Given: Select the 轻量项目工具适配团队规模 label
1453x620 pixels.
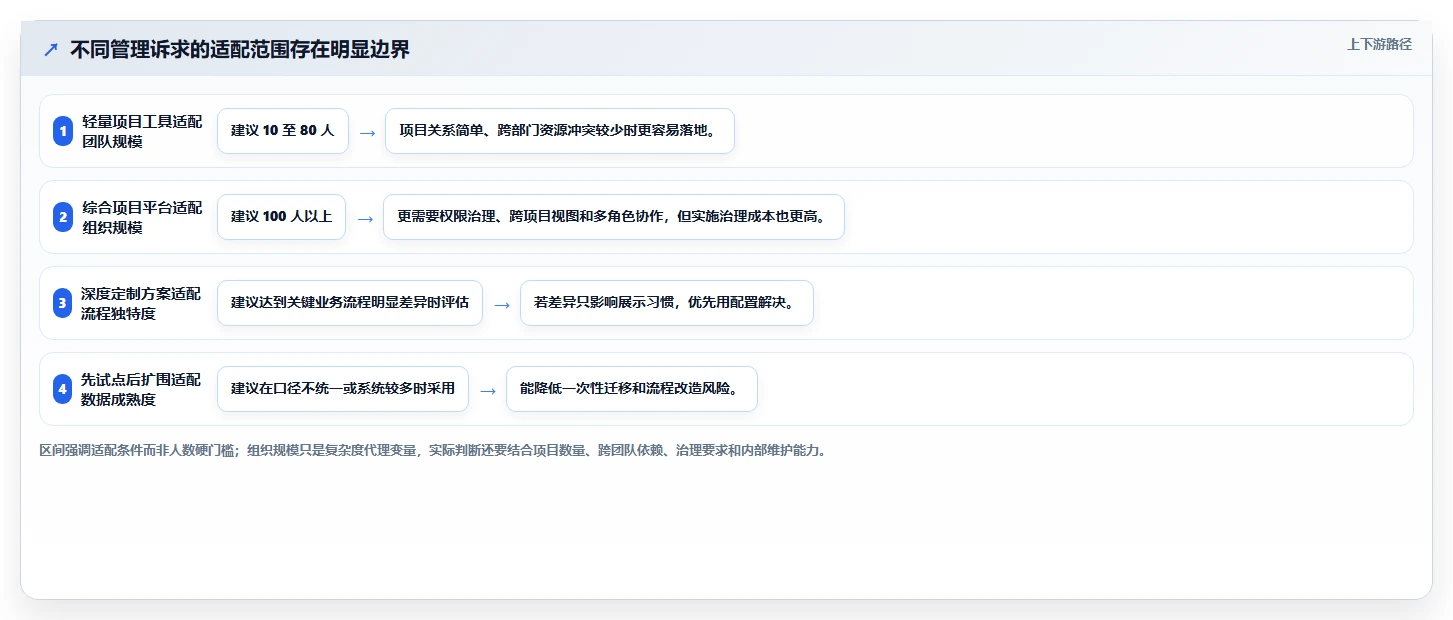Looking at the screenshot, I should pyautogui.click(x=142, y=131).
